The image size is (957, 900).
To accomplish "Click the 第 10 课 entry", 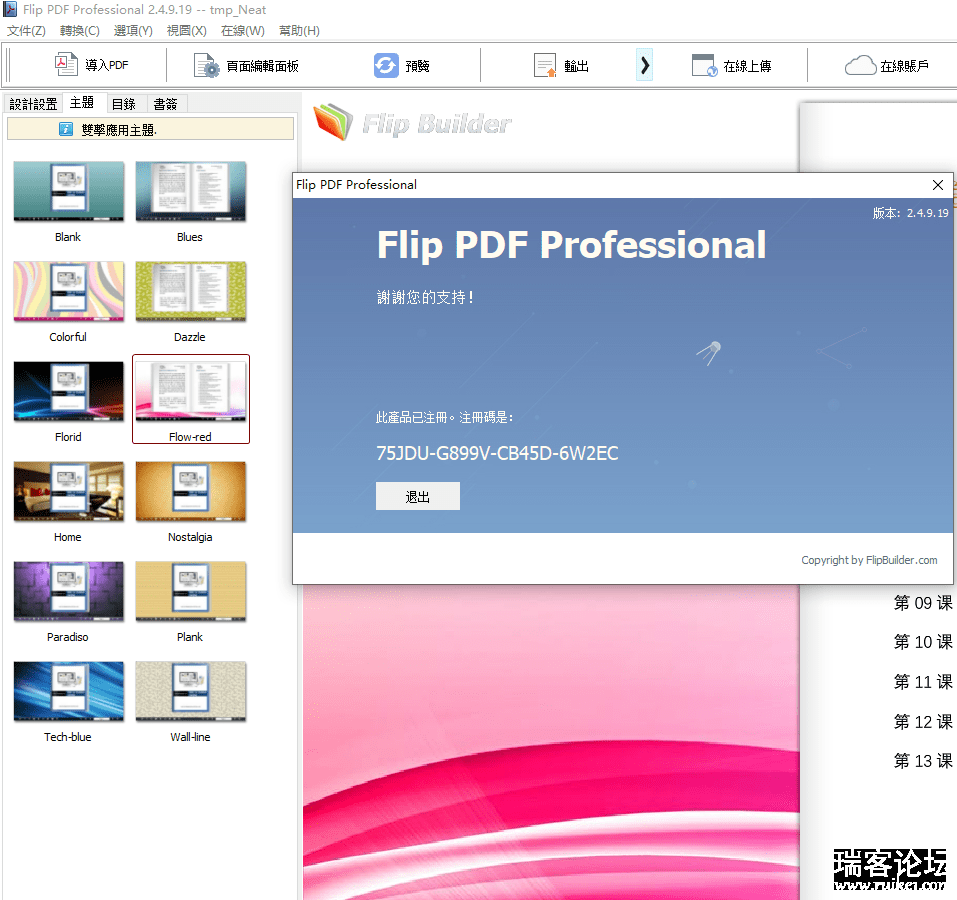I will [923, 642].
